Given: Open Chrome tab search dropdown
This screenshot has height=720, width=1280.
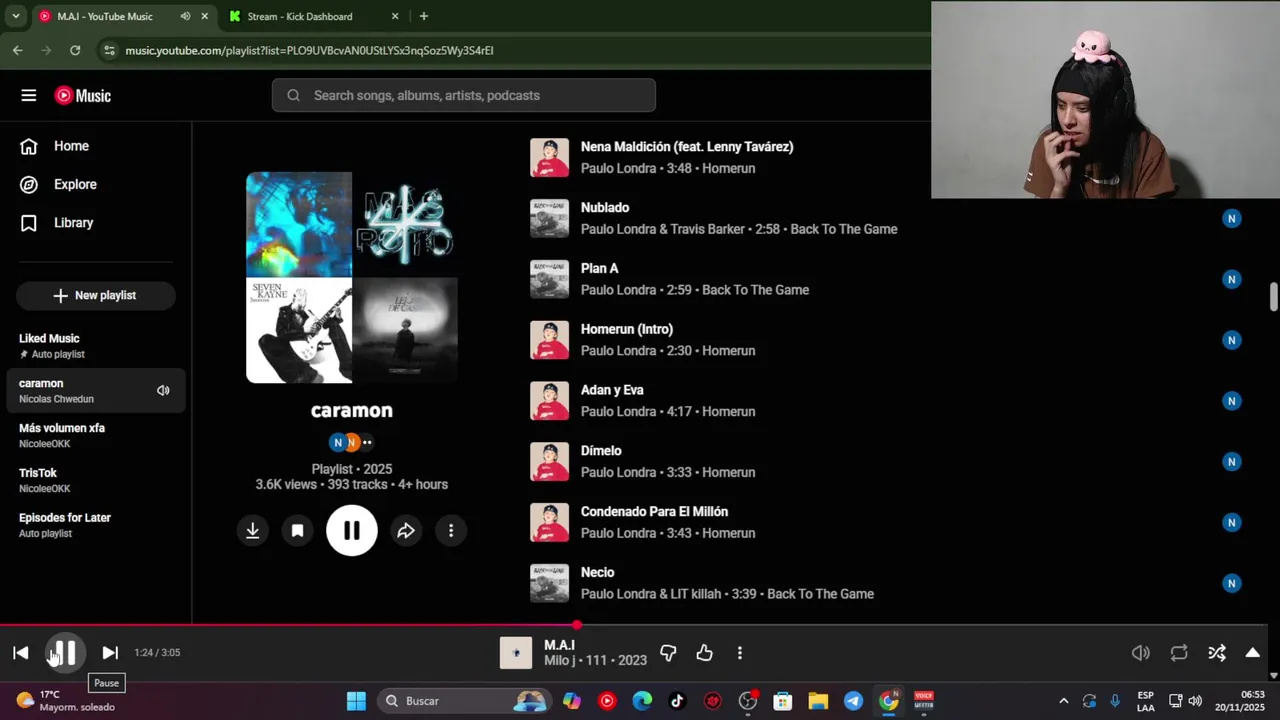Looking at the screenshot, I should (15, 16).
